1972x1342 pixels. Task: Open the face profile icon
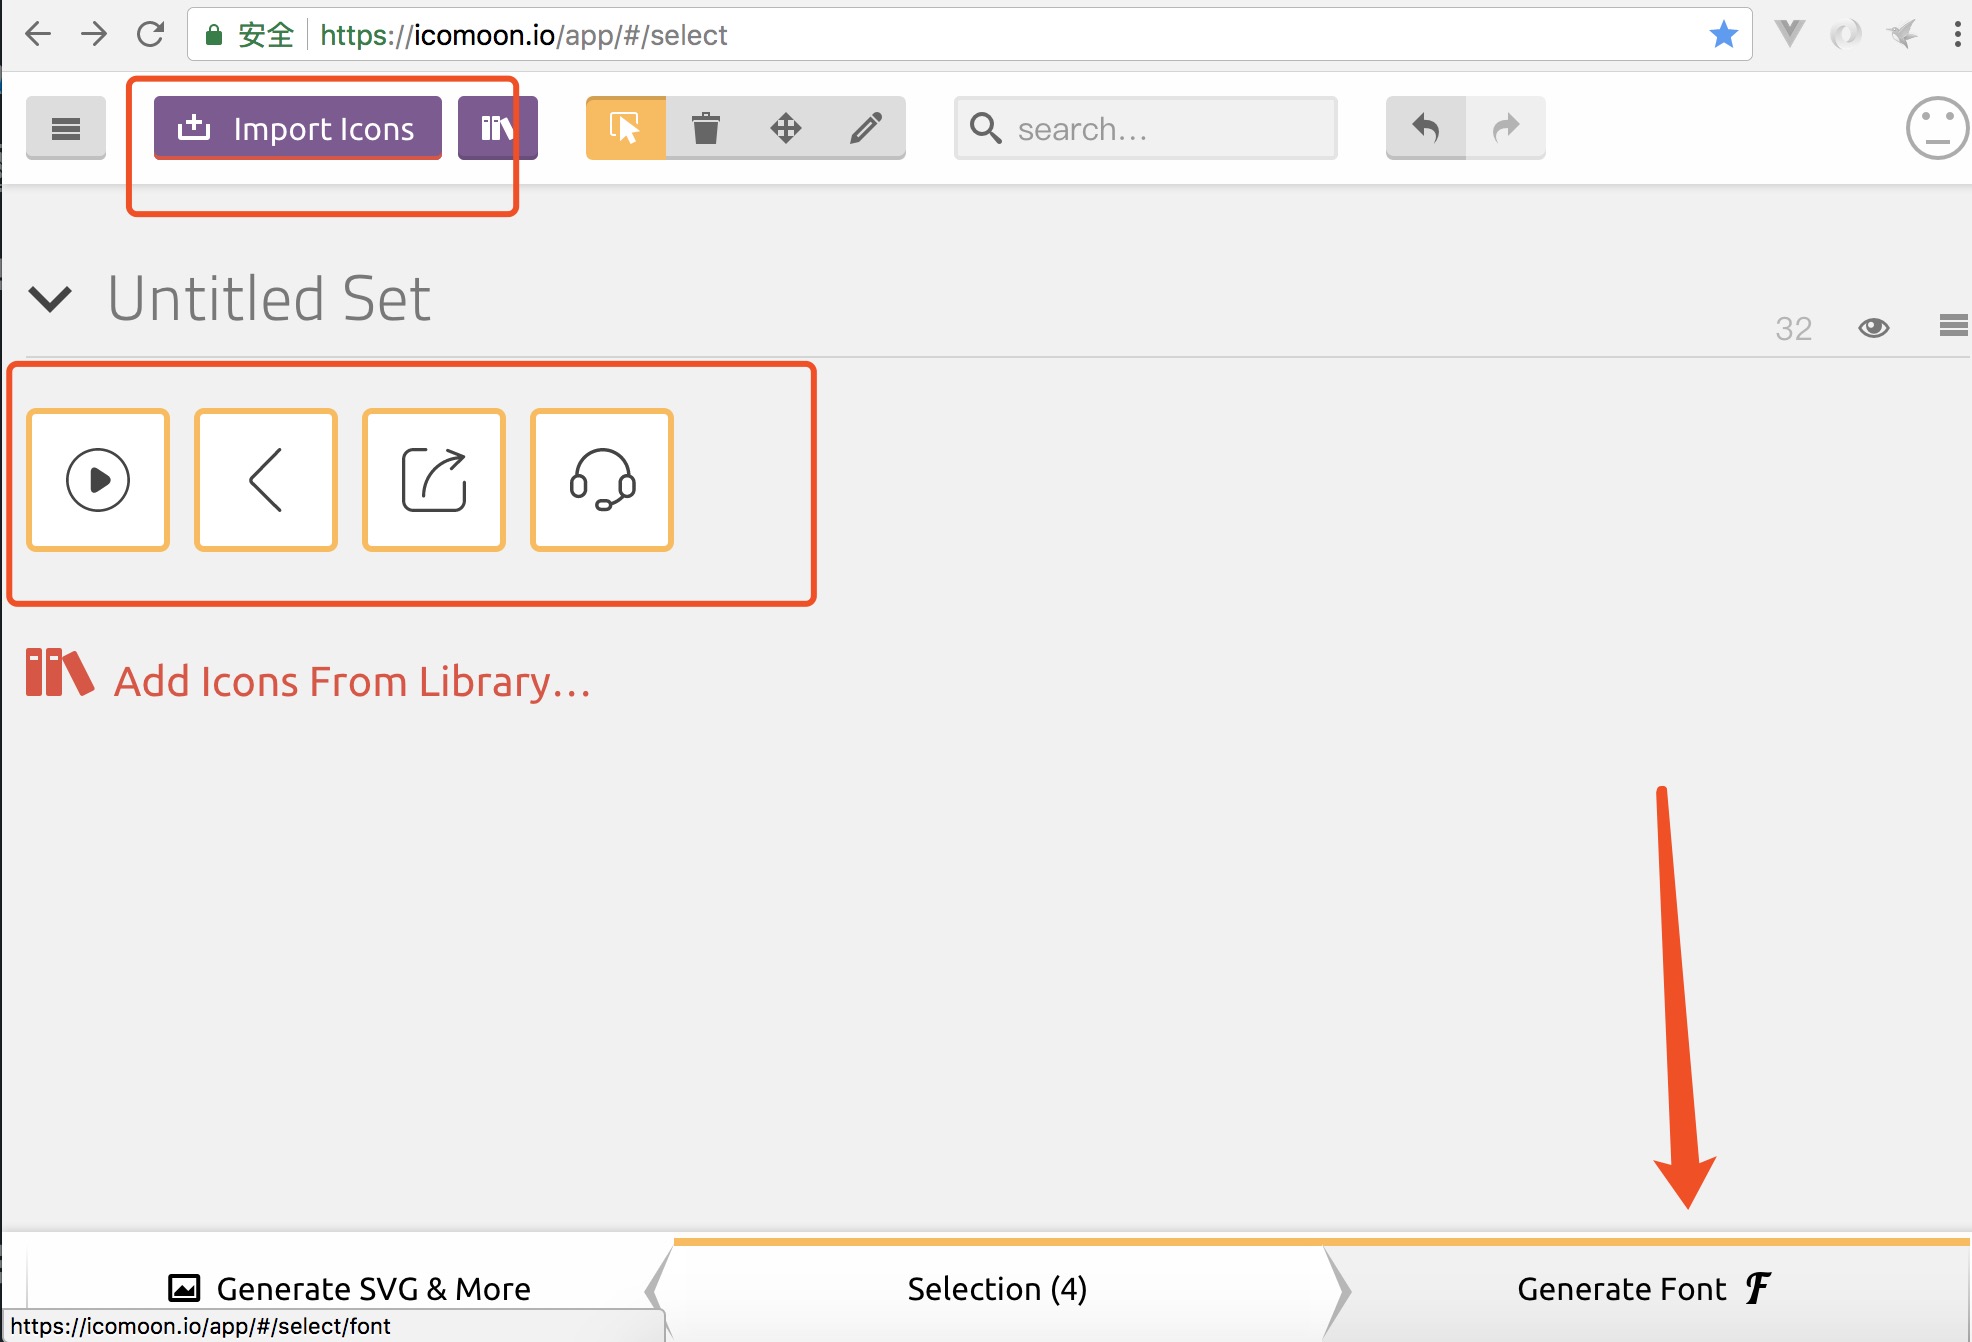tap(1937, 128)
